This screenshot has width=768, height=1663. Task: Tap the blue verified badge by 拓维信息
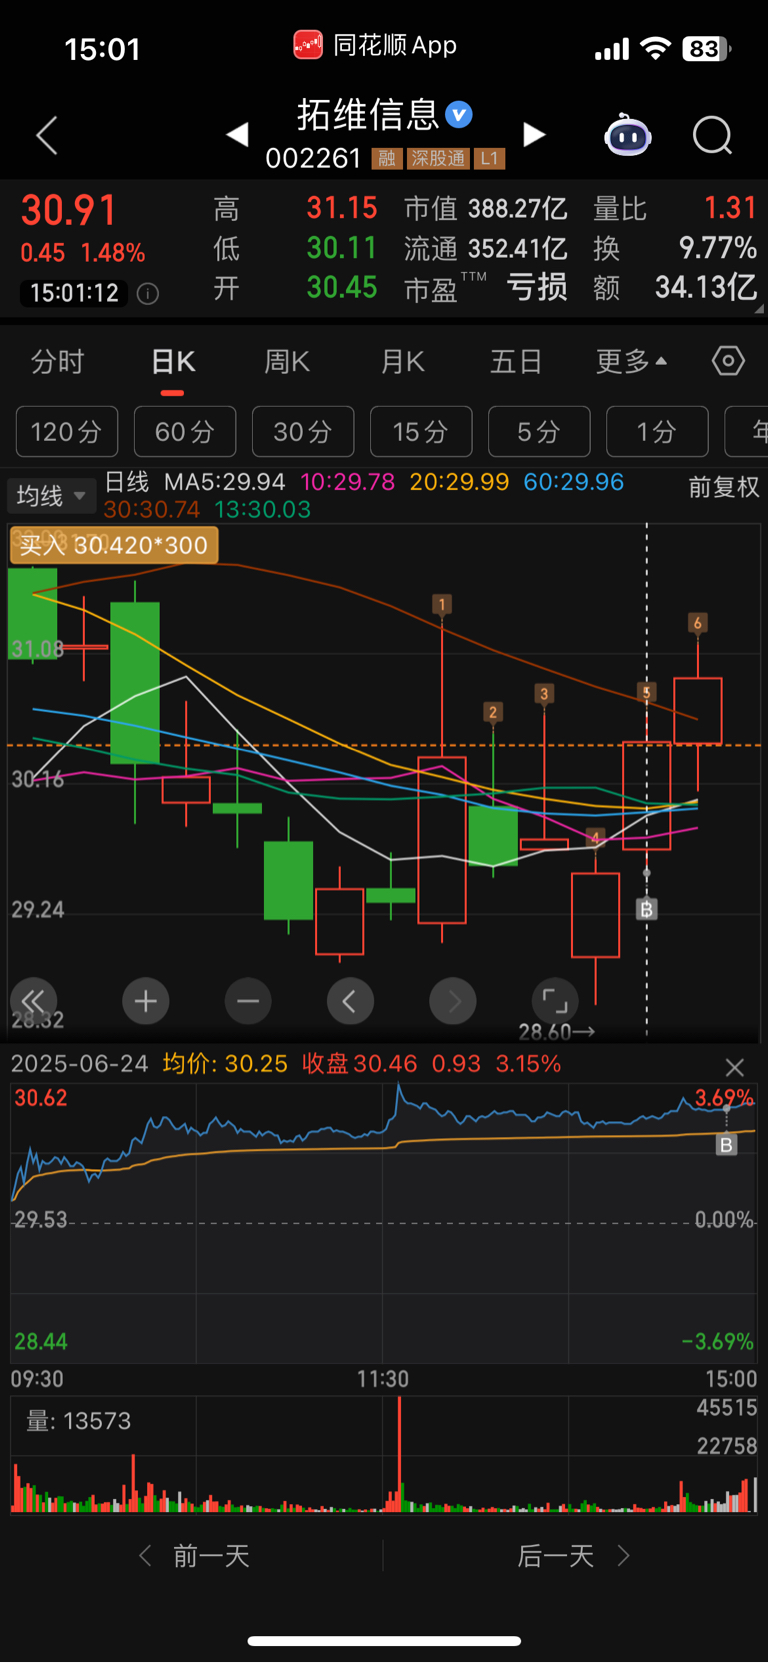[x=459, y=114]
